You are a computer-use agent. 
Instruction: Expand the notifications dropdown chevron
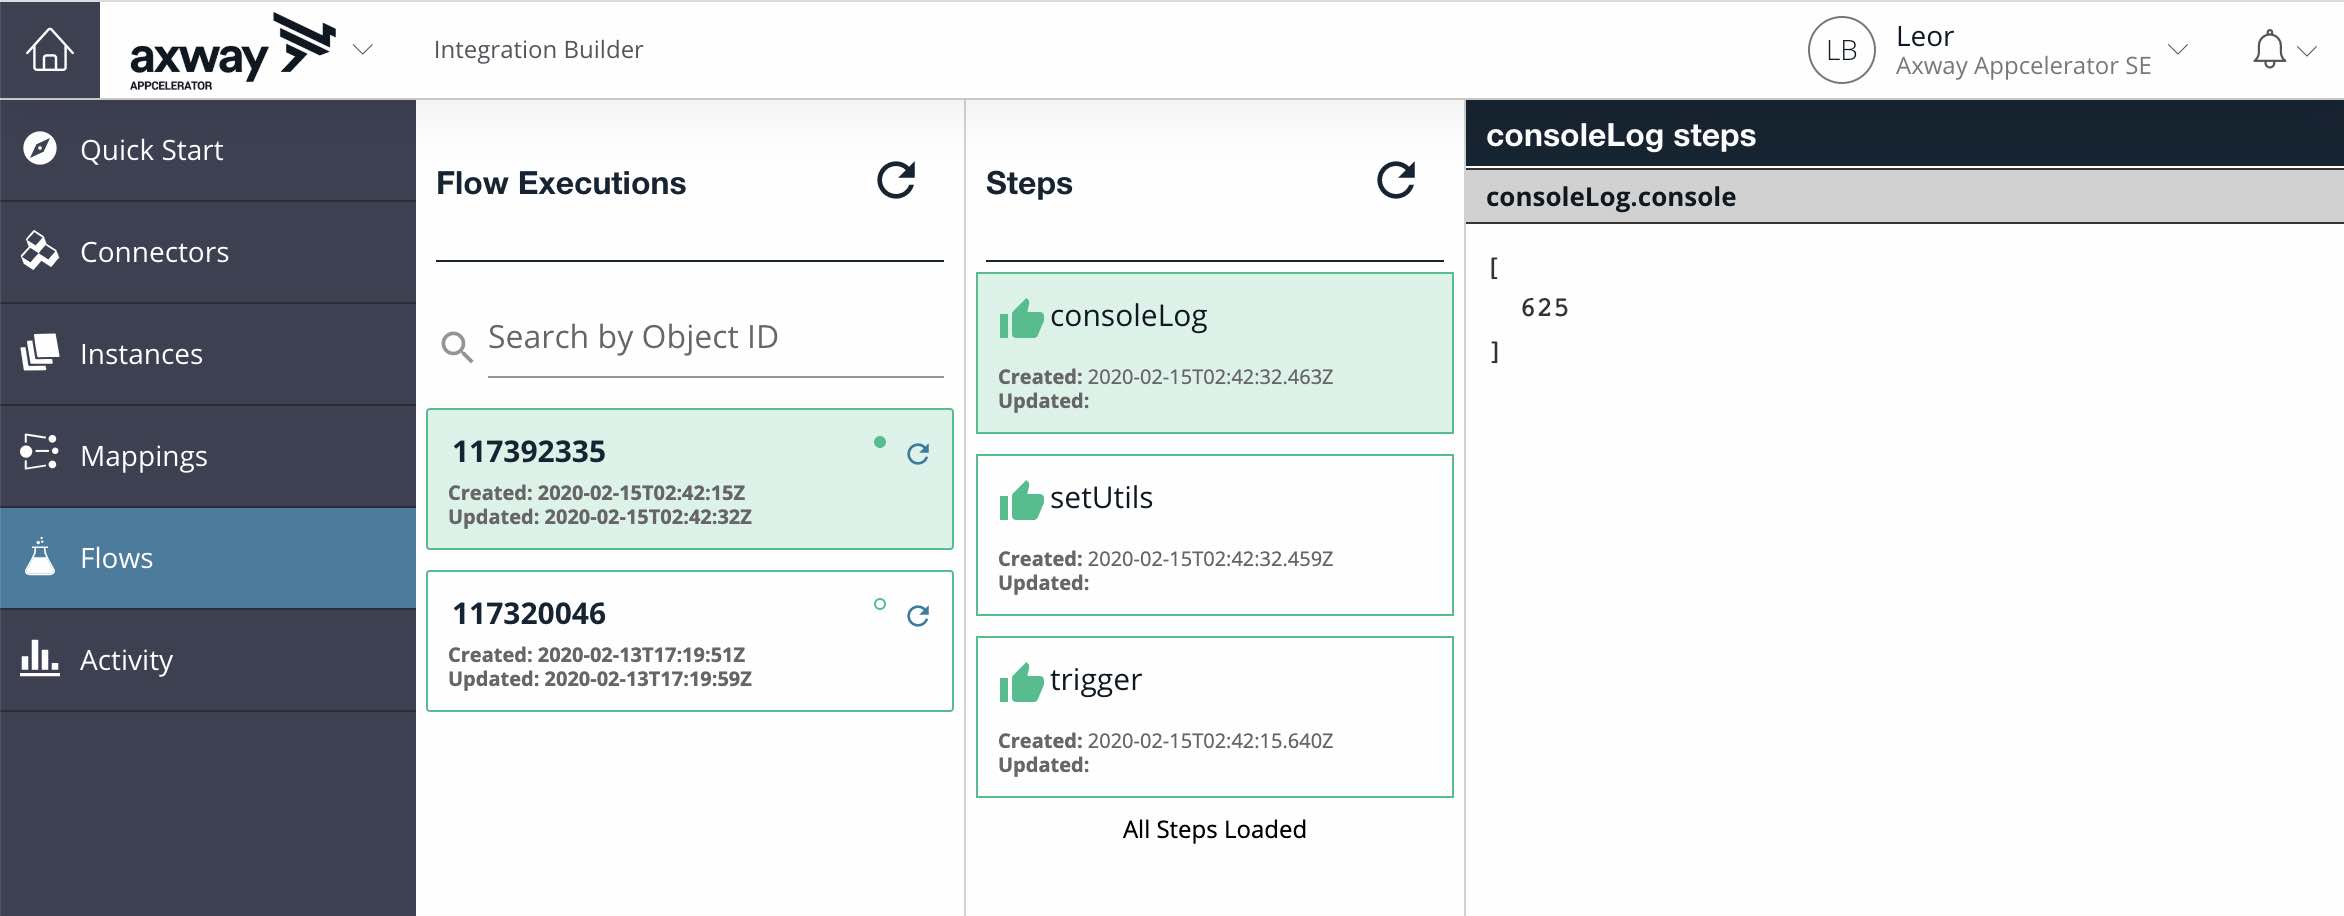[x=2307, y=51]
